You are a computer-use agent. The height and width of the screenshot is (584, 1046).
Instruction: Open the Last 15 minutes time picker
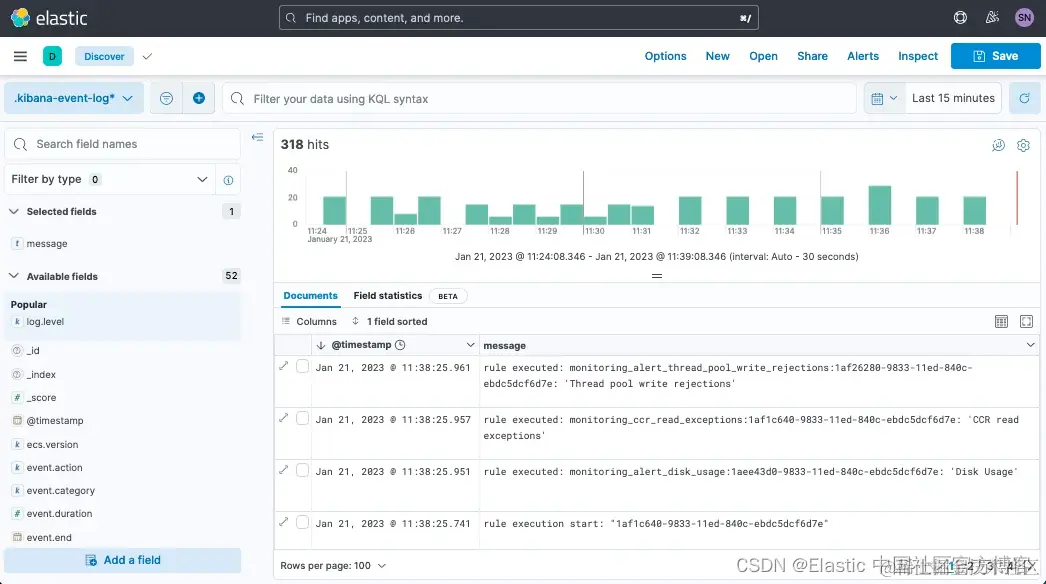[x=953, y=99]
